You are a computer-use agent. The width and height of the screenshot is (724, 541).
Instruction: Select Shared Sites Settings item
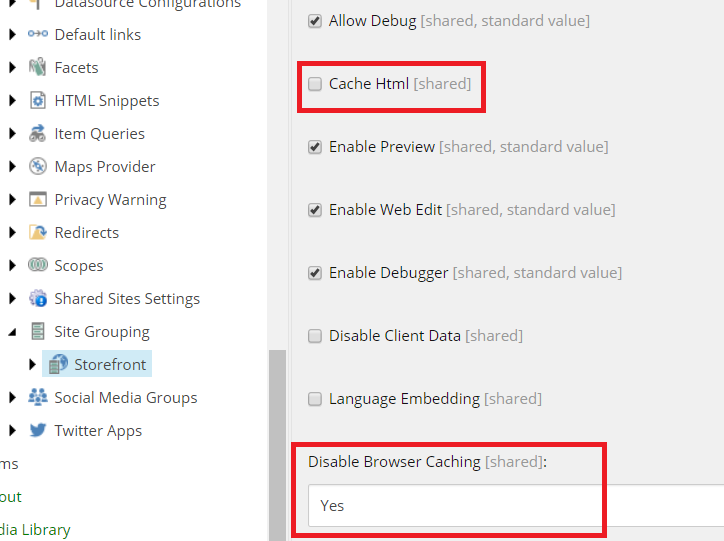(127, 299)
